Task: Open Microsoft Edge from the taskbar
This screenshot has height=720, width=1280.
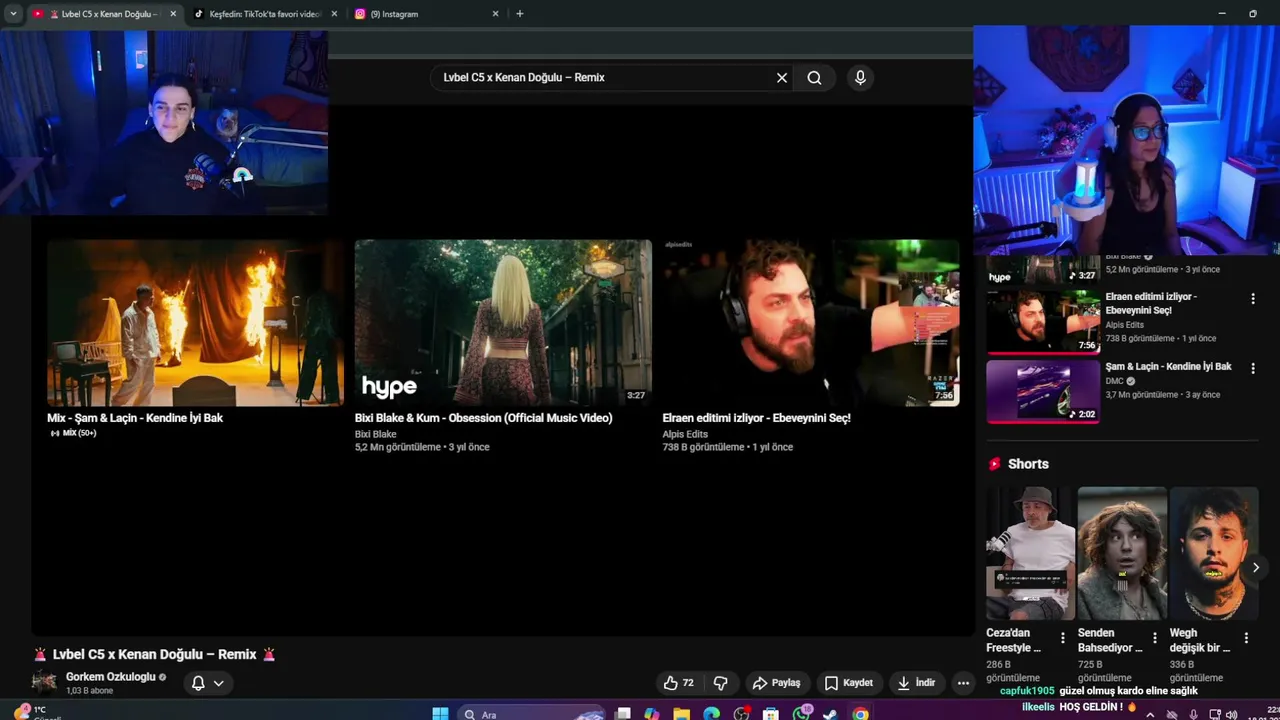Action: 711,714
